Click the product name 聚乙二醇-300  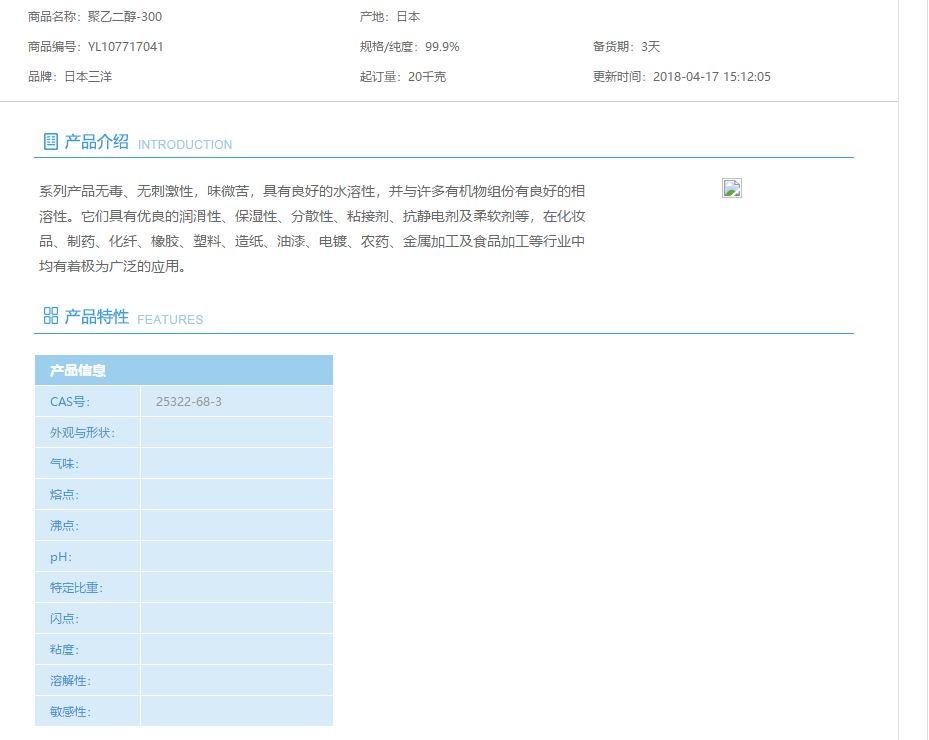pos(125,17)
